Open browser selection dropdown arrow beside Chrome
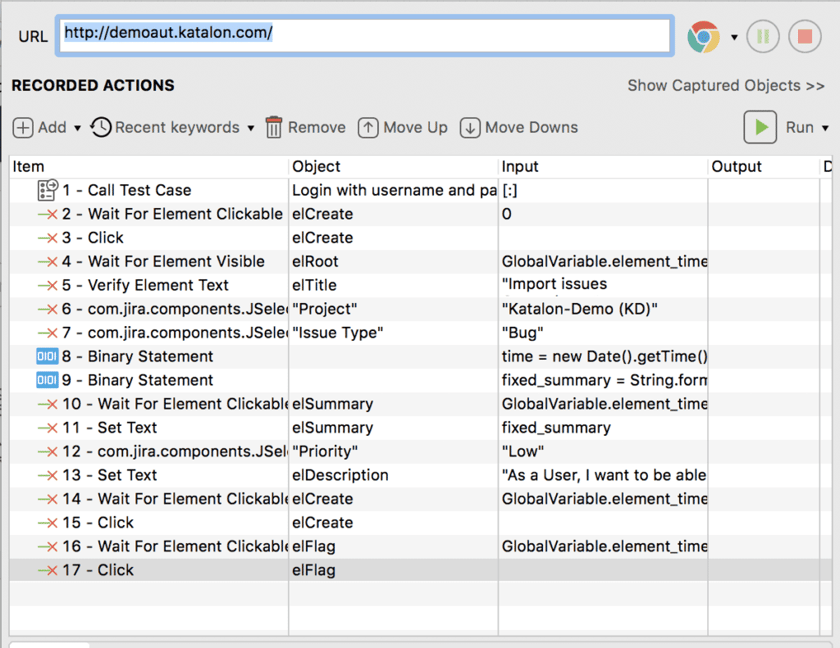The image size is (840, 648). point(734,37)
